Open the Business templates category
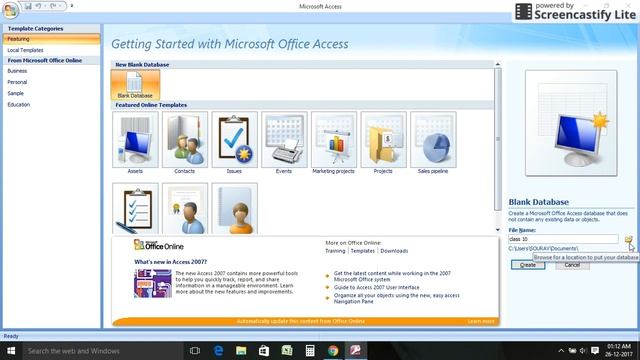640x360 pixels. coord(17,71)
